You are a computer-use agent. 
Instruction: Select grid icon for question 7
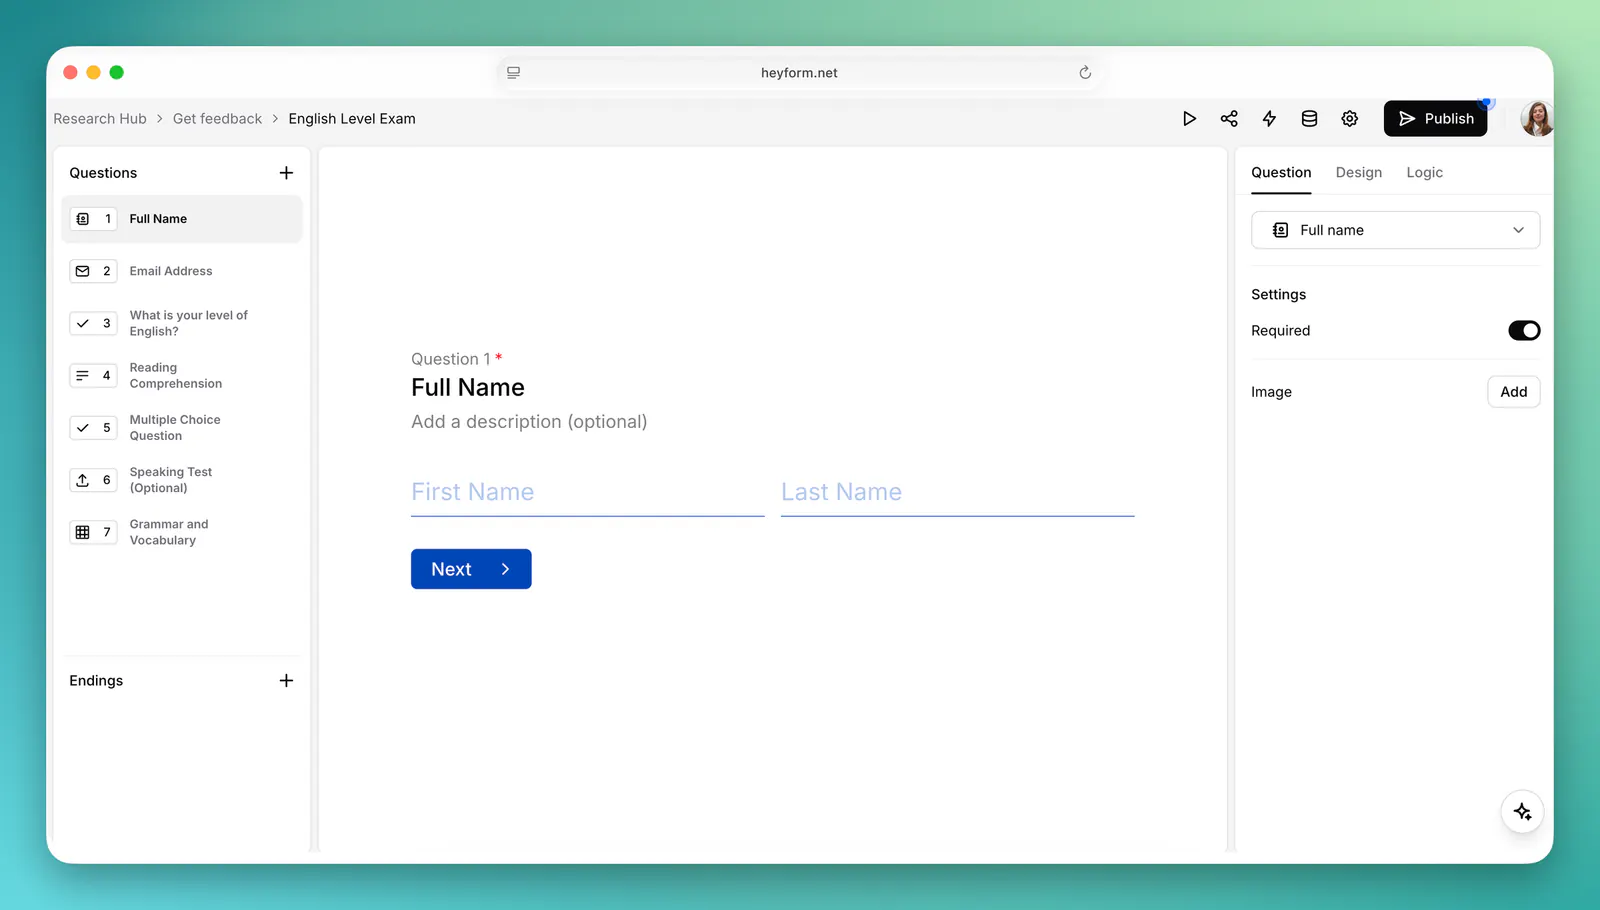pyautogui.click(x=83, y=532)
